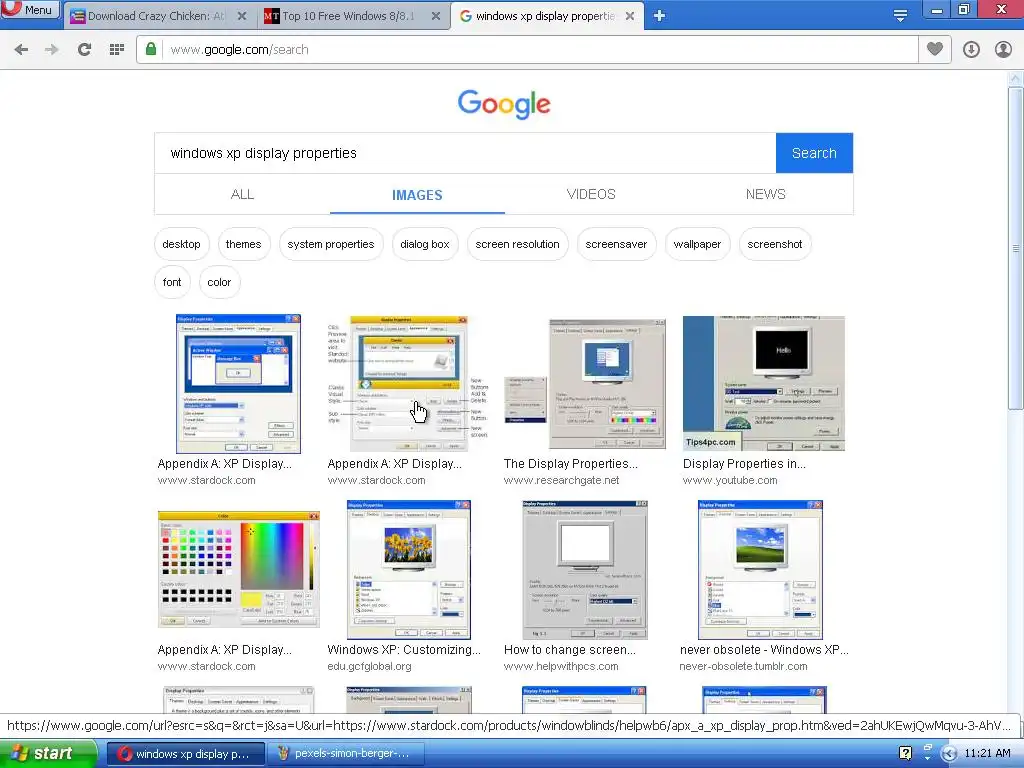Click www.researchgate.net source text
This screenshot has width=1024, height=768.
point(561,481)
